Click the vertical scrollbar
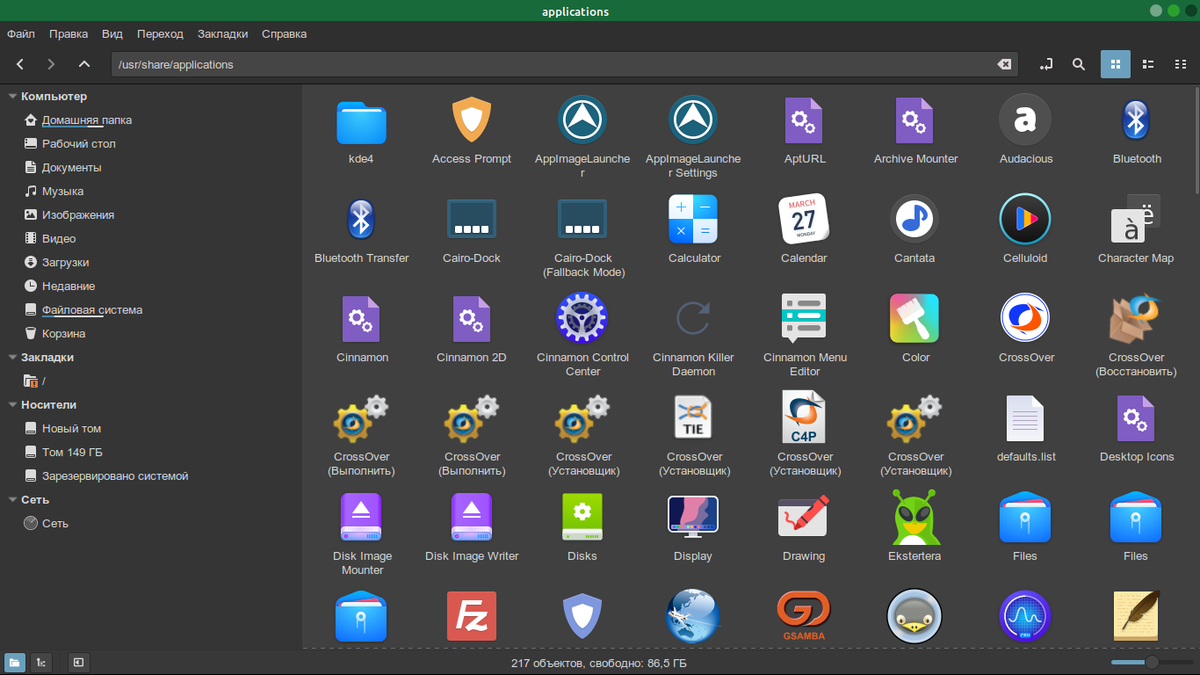Image resolution: width=1200 pixels, height=675 pixels. (x=1195, y=140)
